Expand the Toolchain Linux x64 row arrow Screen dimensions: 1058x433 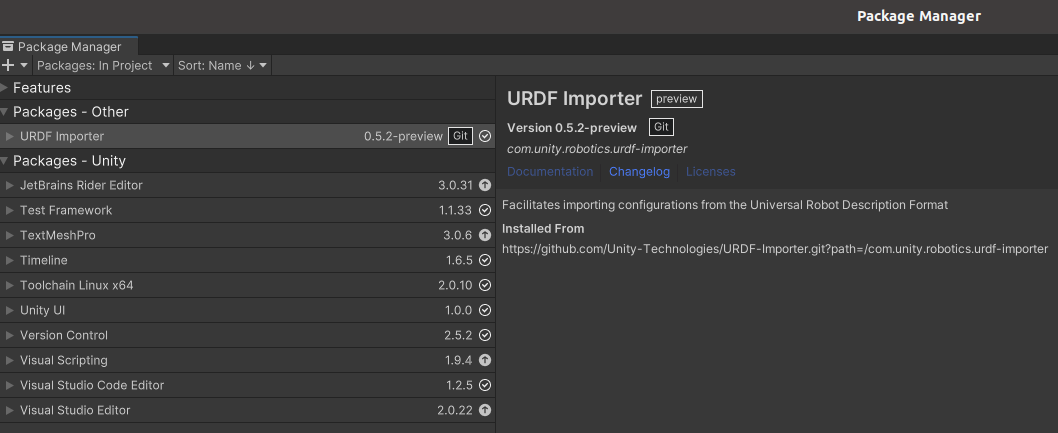point(9,285)
